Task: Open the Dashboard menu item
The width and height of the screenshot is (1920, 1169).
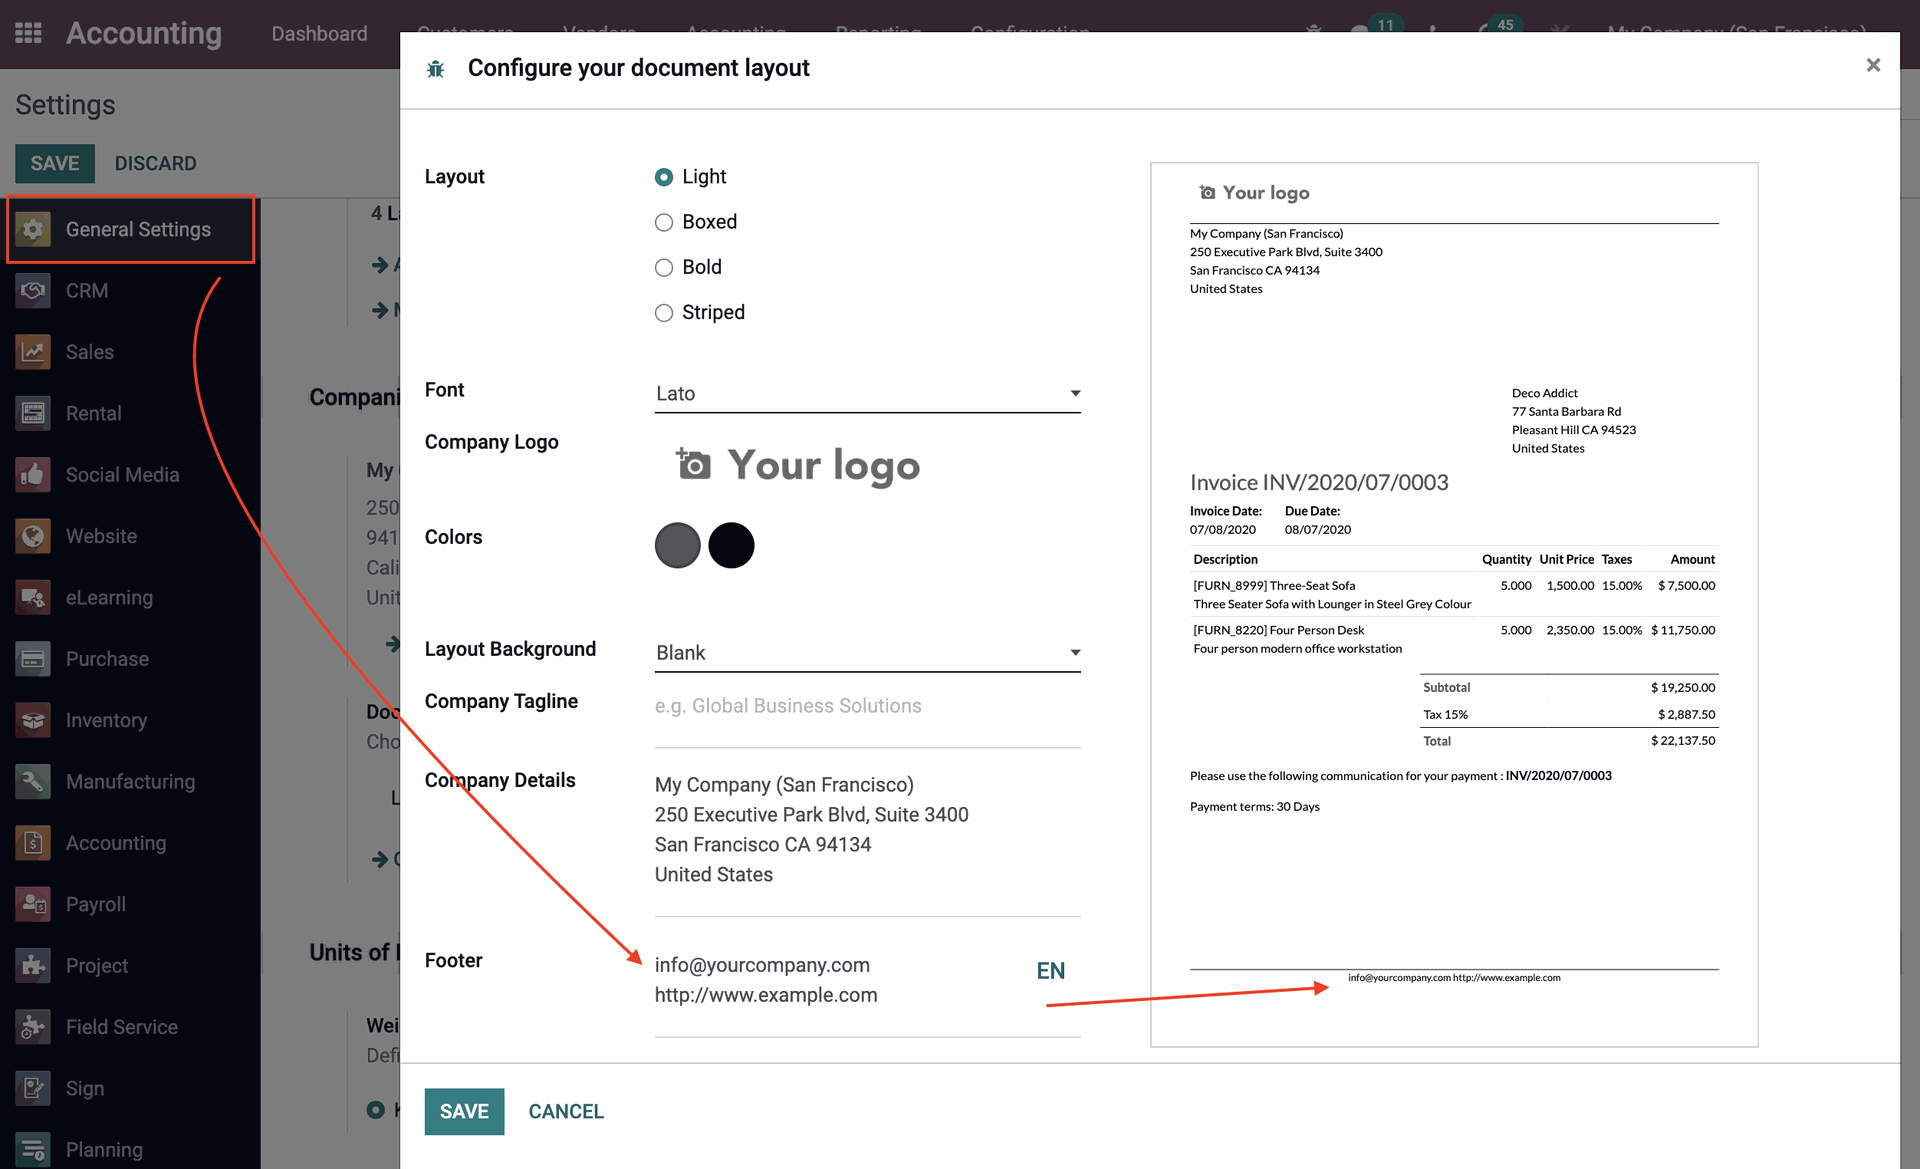Action: pyautogui.click(x=319, y=34)
